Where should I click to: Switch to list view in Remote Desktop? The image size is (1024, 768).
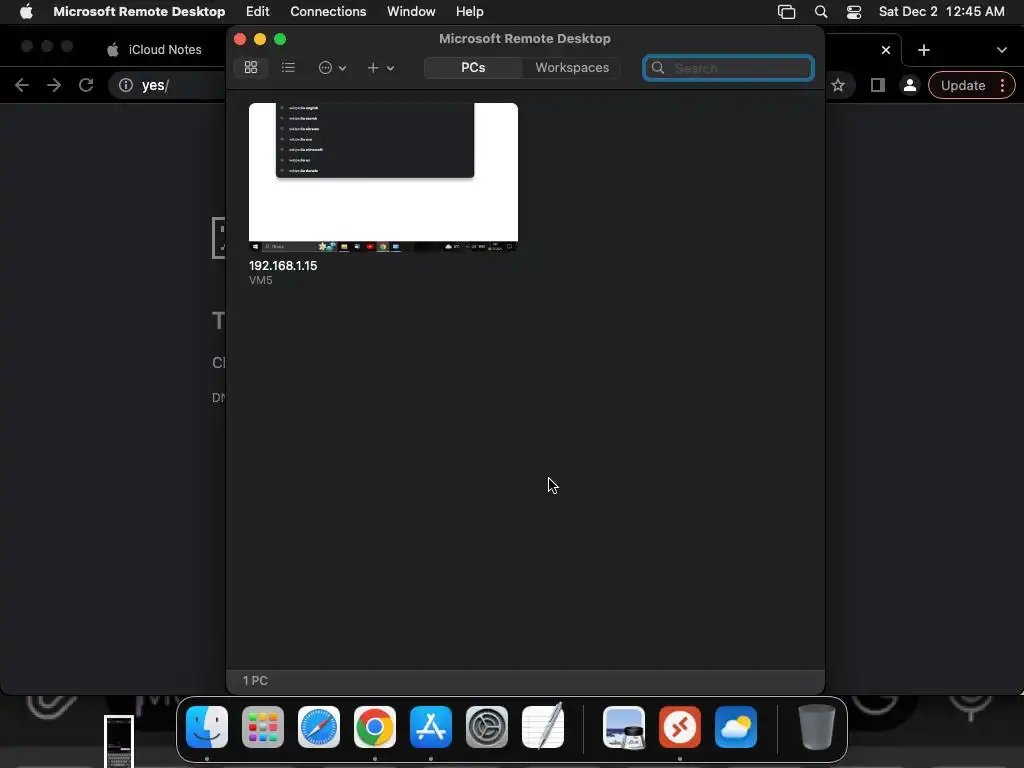coord(288,67)
